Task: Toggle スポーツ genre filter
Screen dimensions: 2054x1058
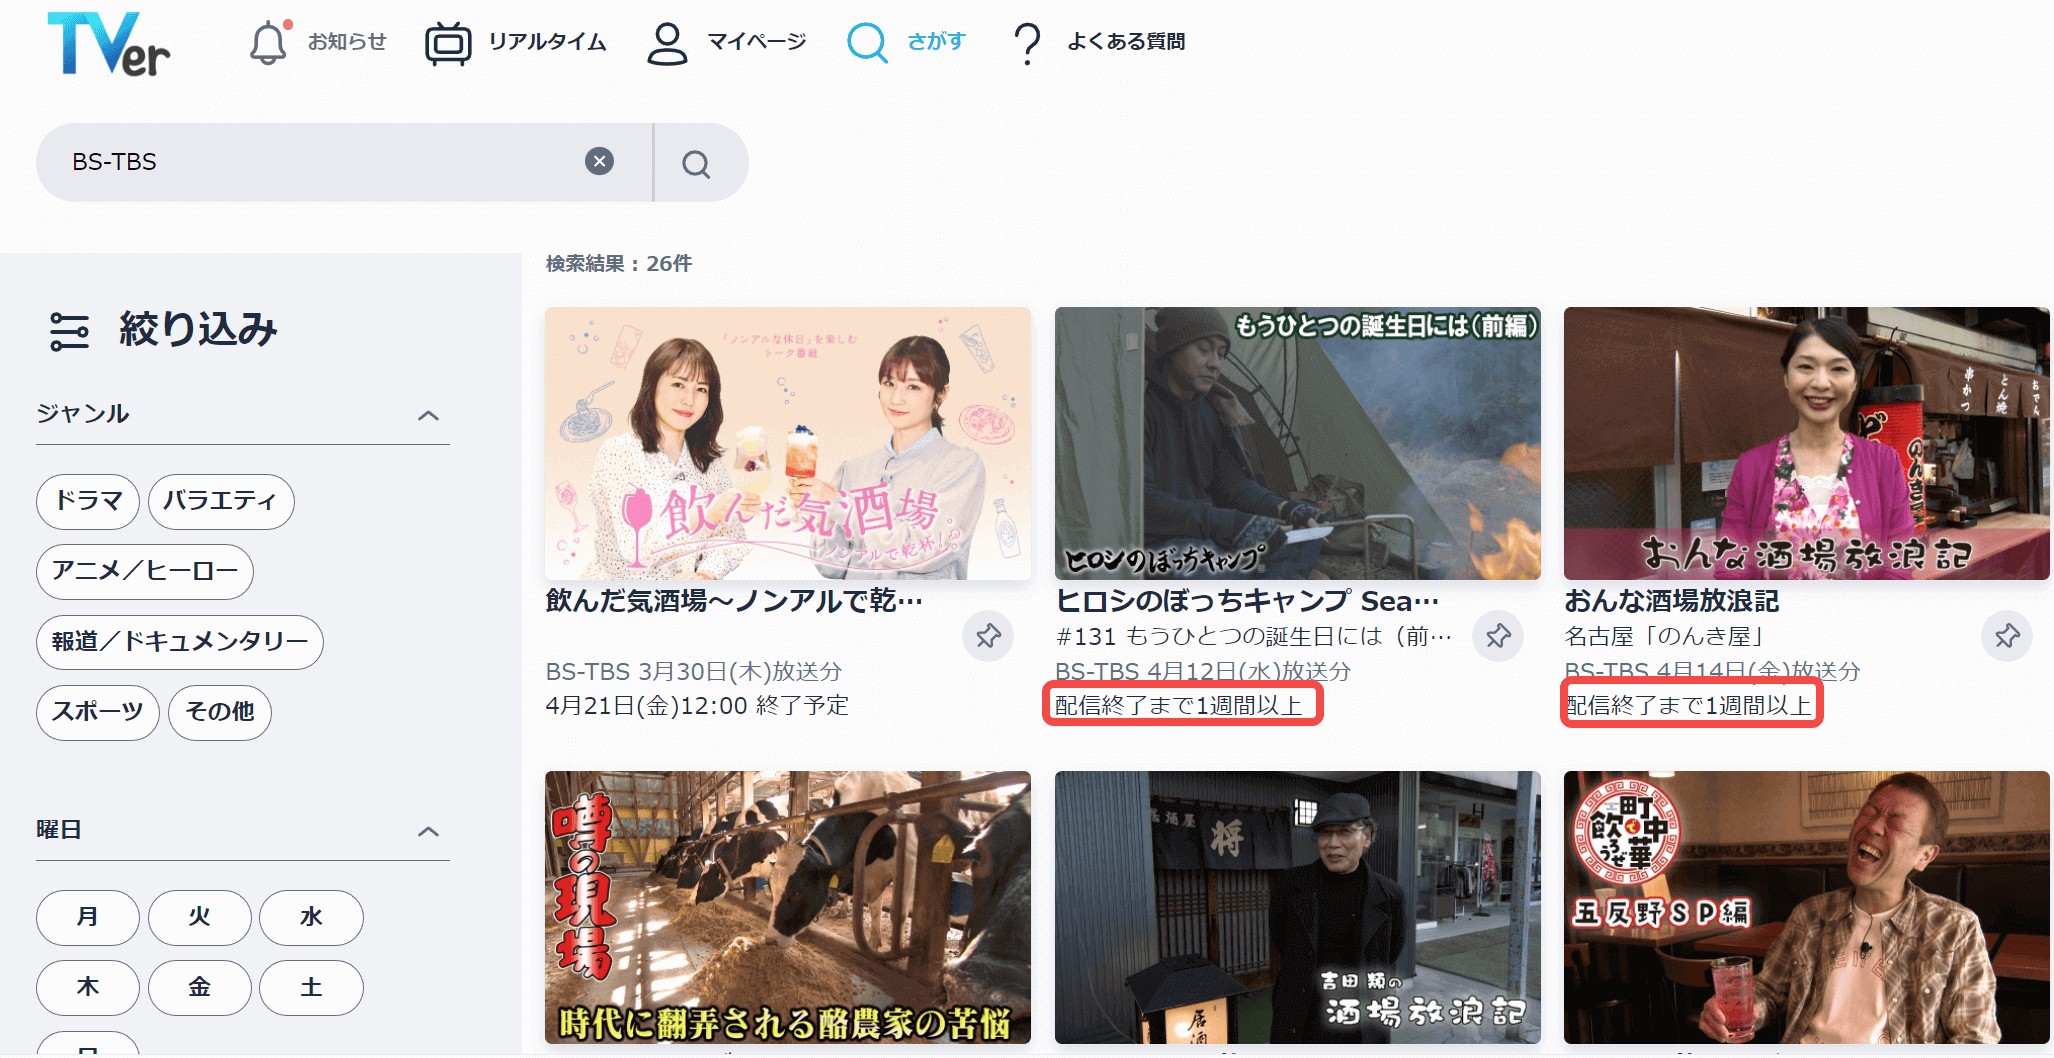Action: pos(98,712)
